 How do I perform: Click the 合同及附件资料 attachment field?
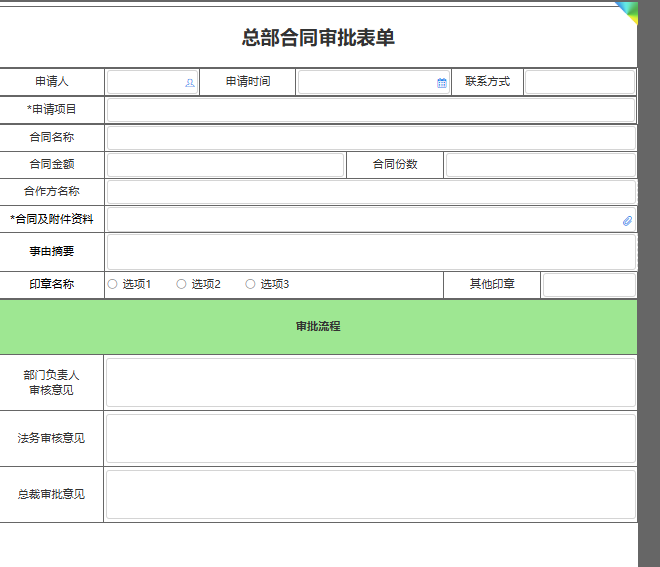tap(371, 220)
